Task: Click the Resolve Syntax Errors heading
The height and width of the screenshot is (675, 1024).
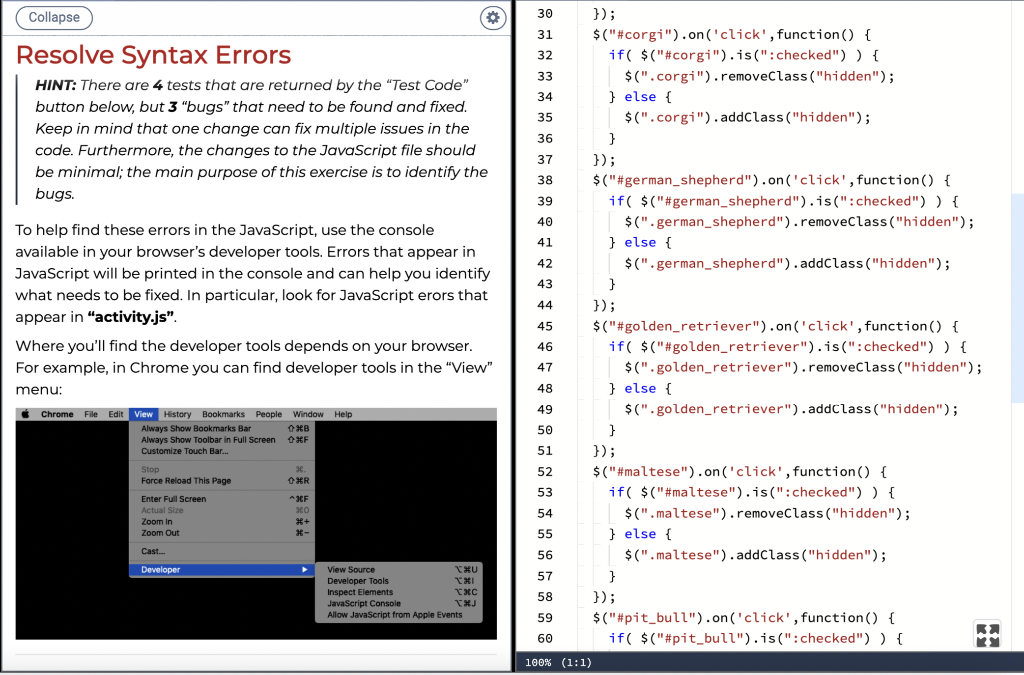Action: click(153, 55)
